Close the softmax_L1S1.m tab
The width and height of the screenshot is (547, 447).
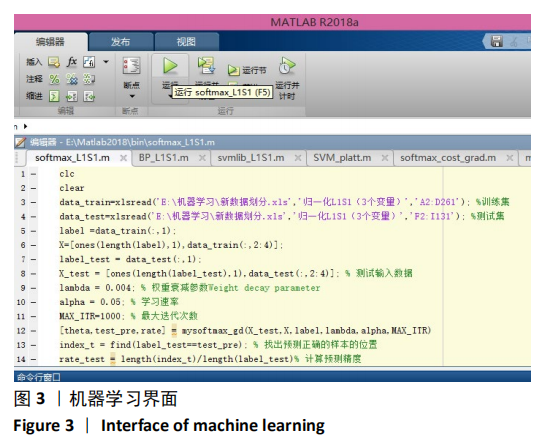[123, 158]
